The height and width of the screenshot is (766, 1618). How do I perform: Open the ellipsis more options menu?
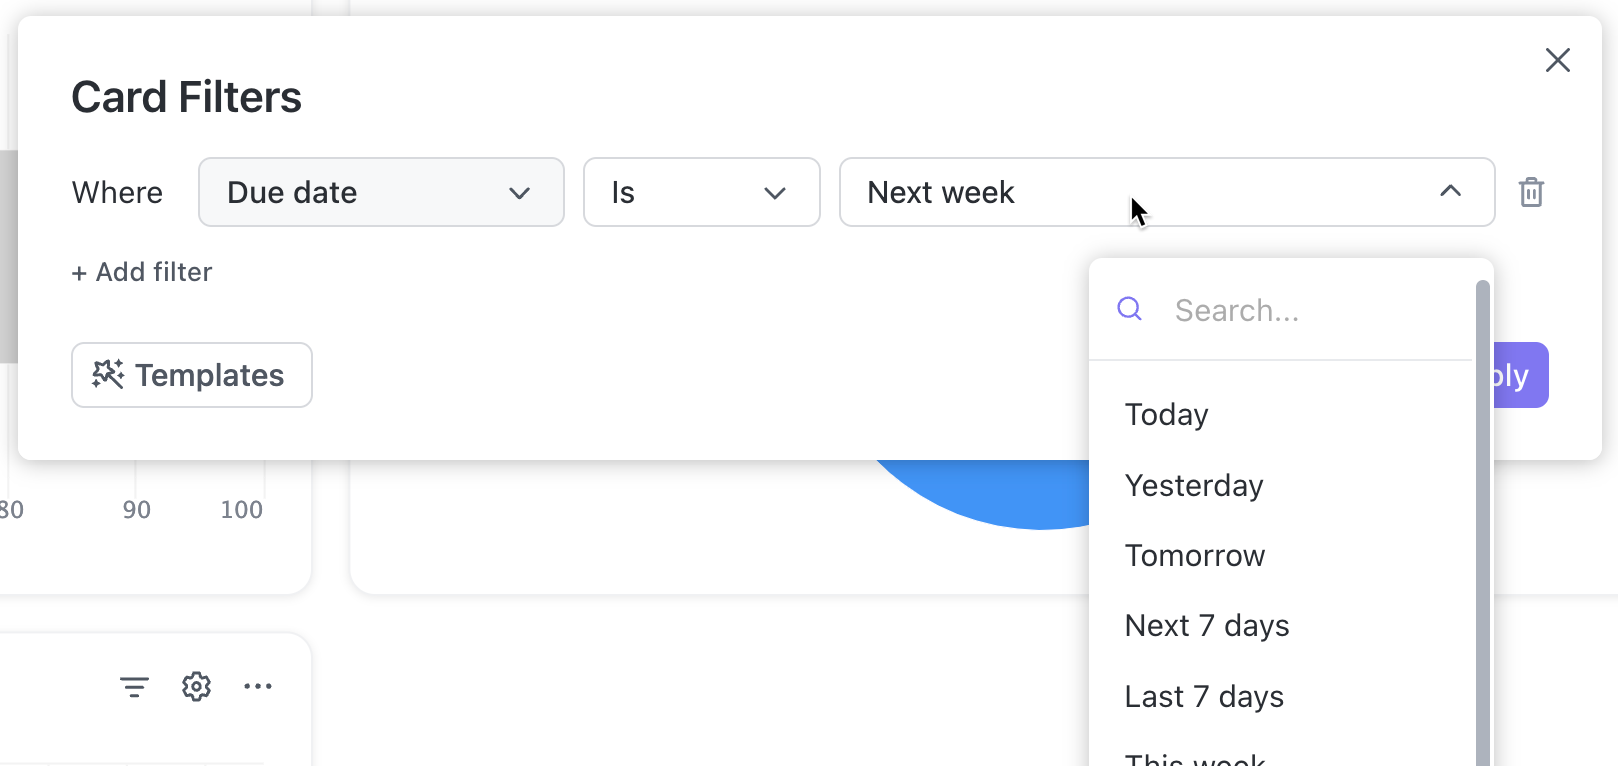click(x=259, y=686)
